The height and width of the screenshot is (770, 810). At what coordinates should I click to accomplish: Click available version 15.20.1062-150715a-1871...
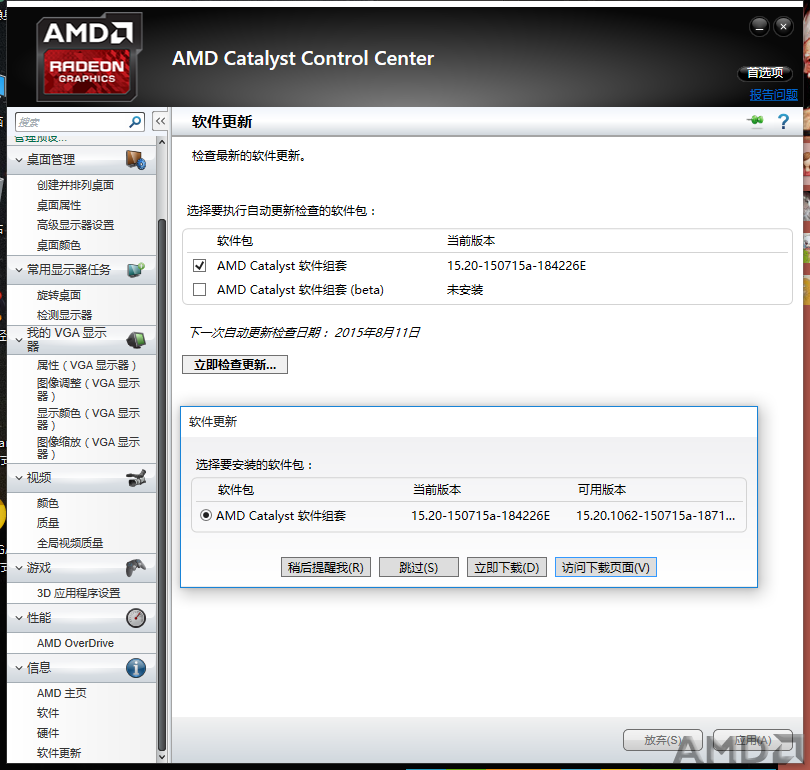click(656, 515)
